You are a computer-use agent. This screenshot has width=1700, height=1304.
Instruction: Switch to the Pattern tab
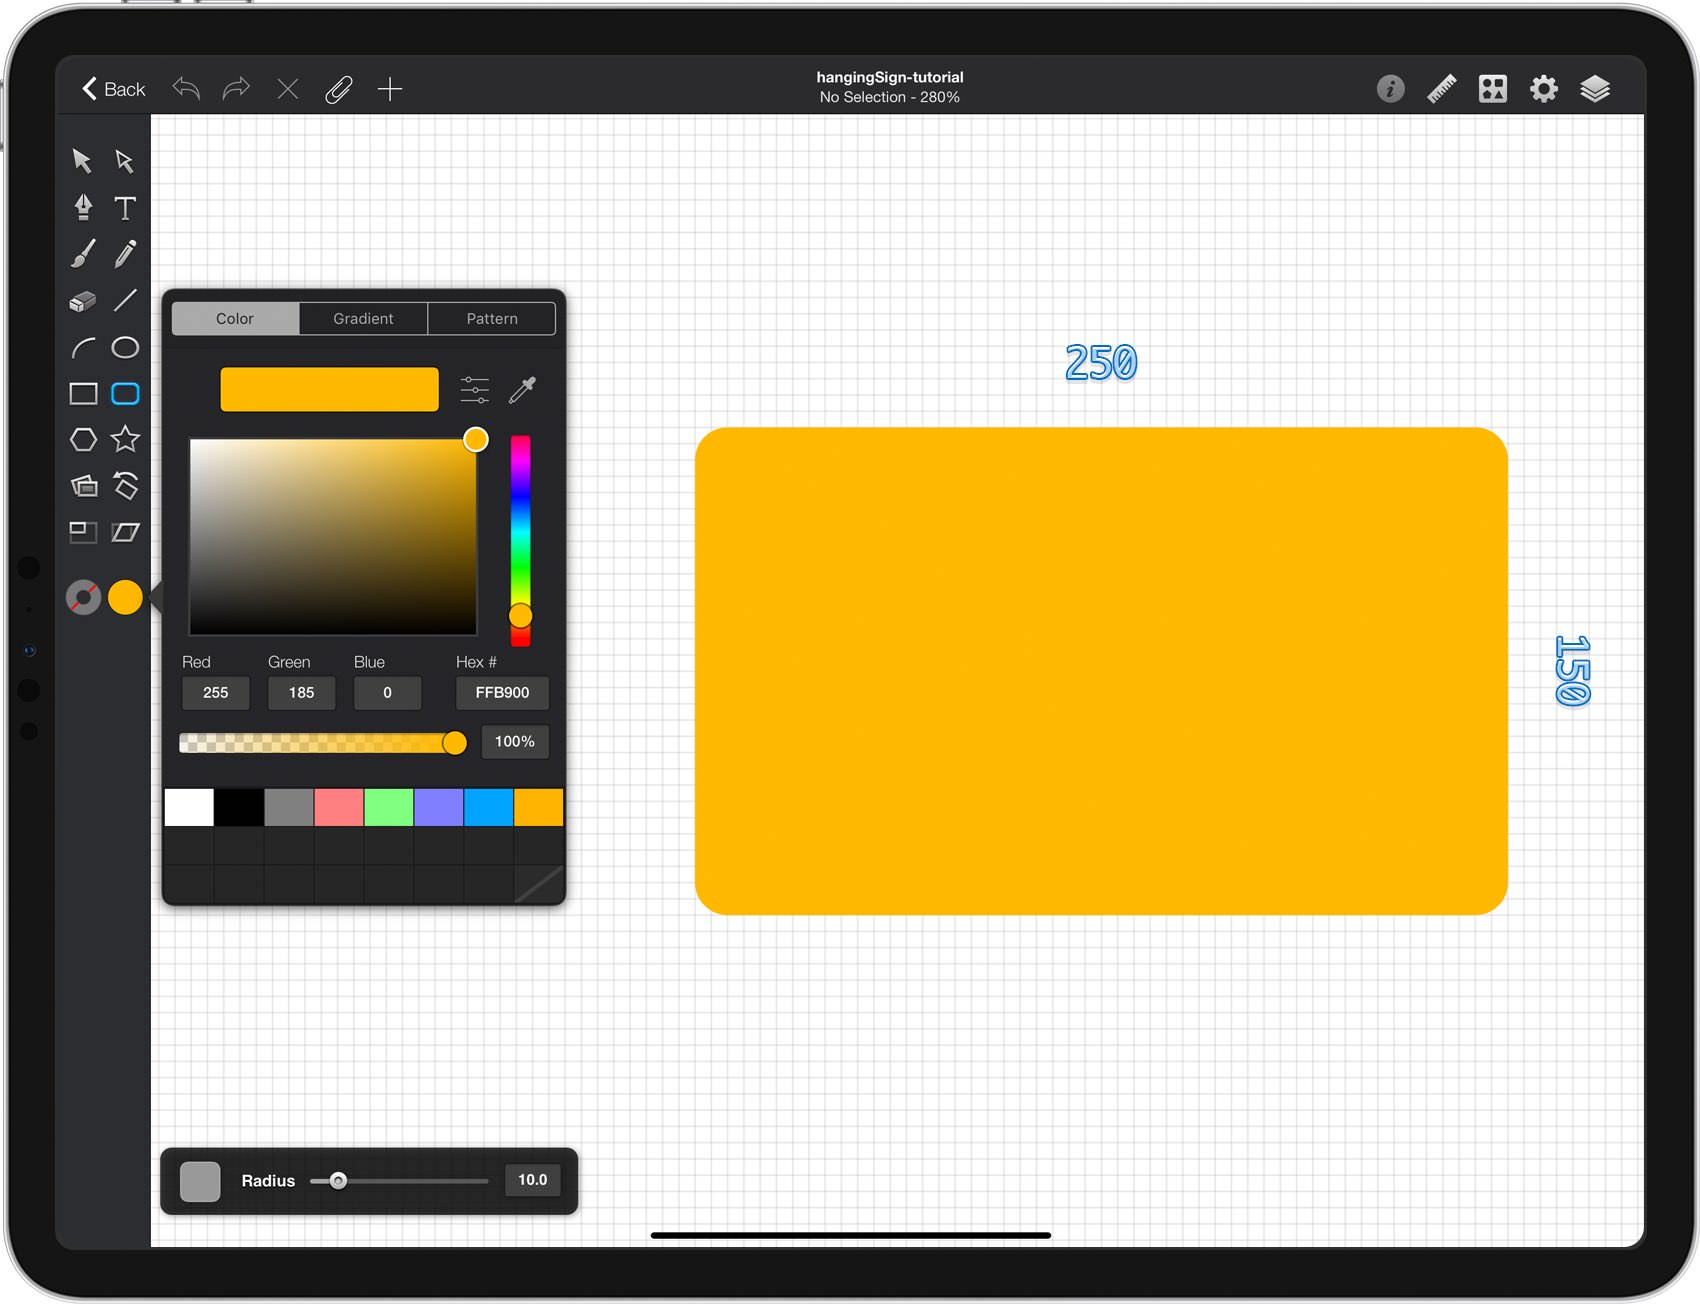click(492, 318)
